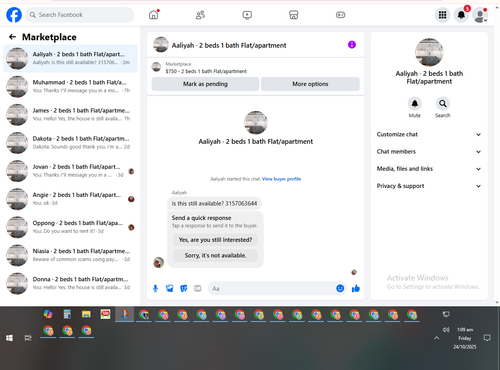Screen dimensions: 500x370
Task: Click the sender avatar beside quick responses
Action: (159, 262)
